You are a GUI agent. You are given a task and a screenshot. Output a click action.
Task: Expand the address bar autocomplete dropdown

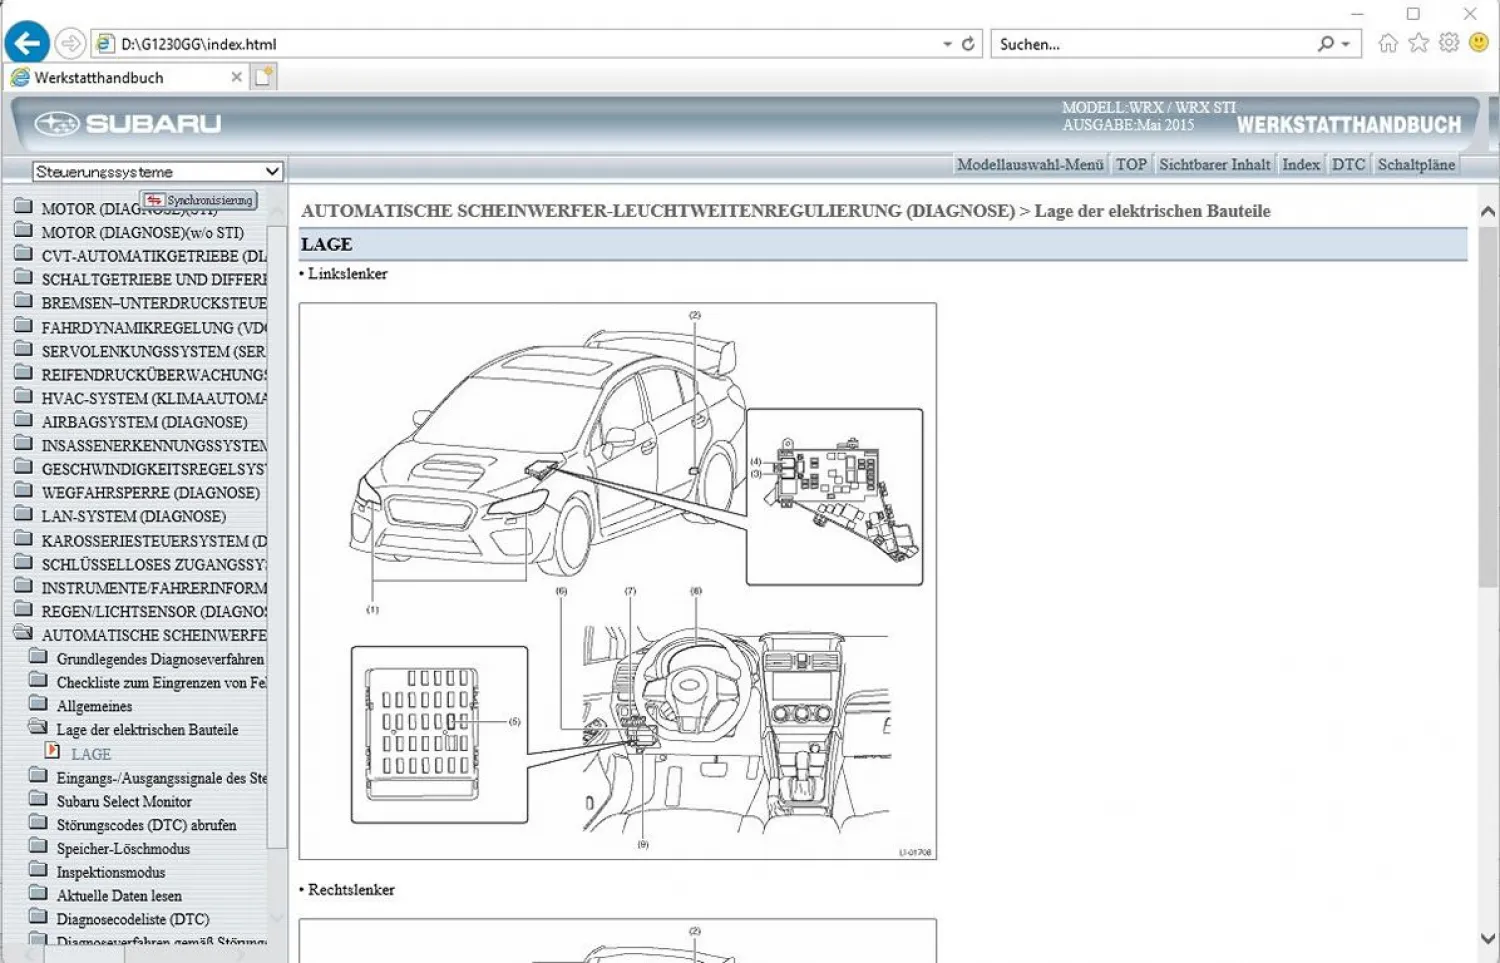click(x=946, y=43)
